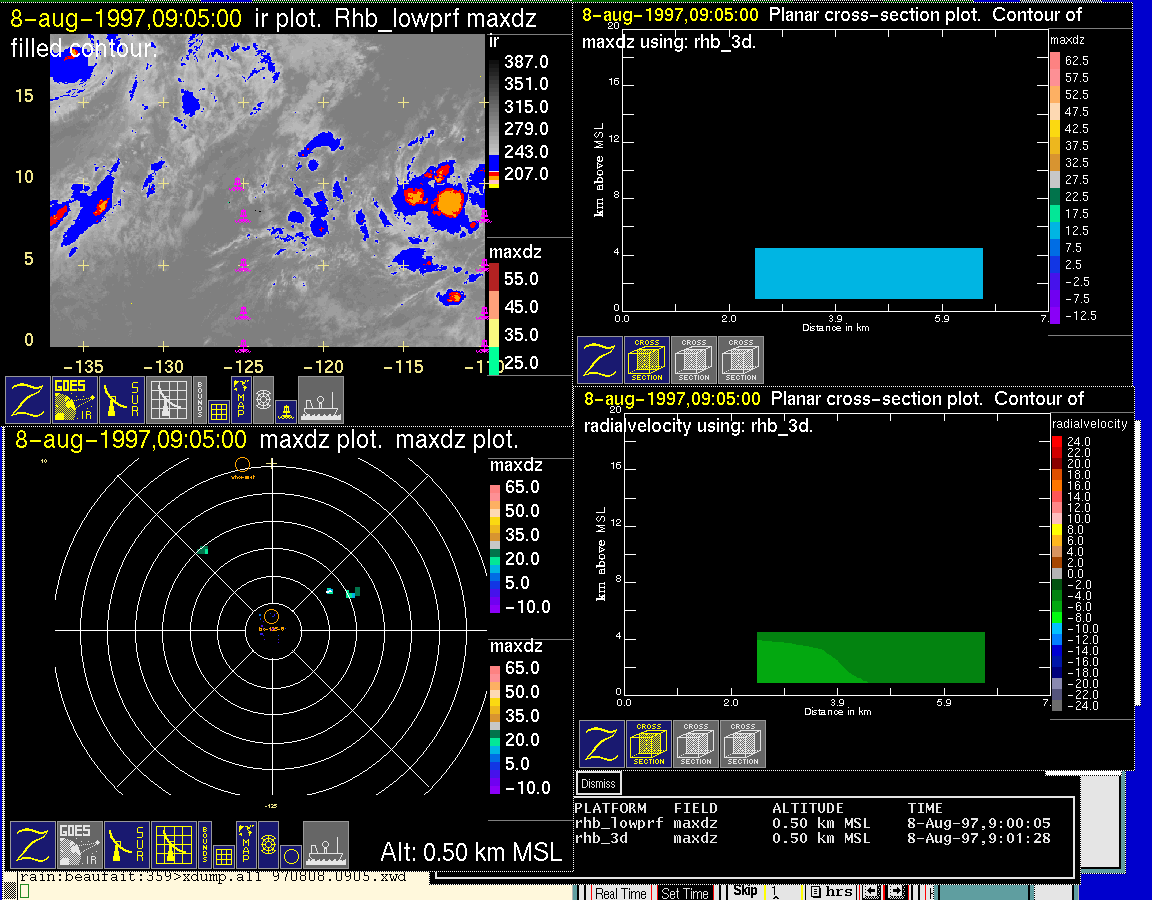Click the range rings icon in the bottom radar plot toolbar

(x=267, y=845)
